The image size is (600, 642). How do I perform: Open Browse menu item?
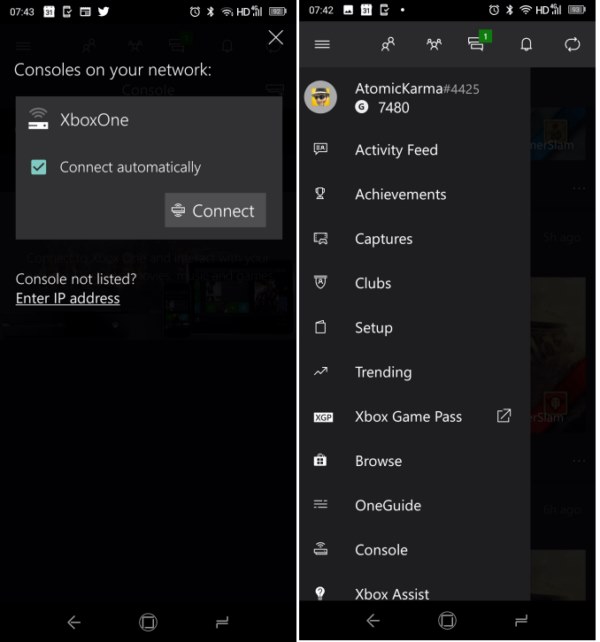[x=414, y=461]
